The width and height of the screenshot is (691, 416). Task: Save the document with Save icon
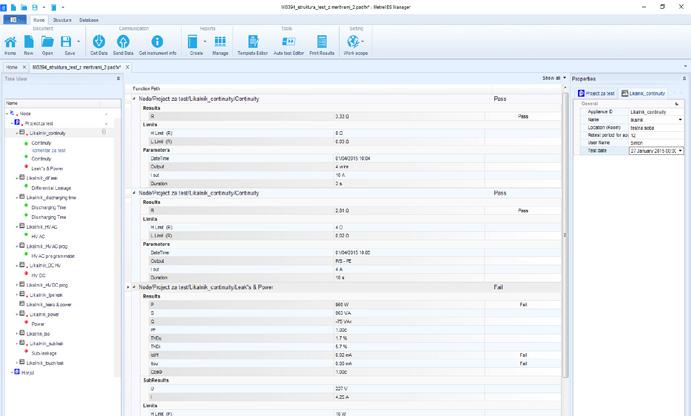coord(66,42)
